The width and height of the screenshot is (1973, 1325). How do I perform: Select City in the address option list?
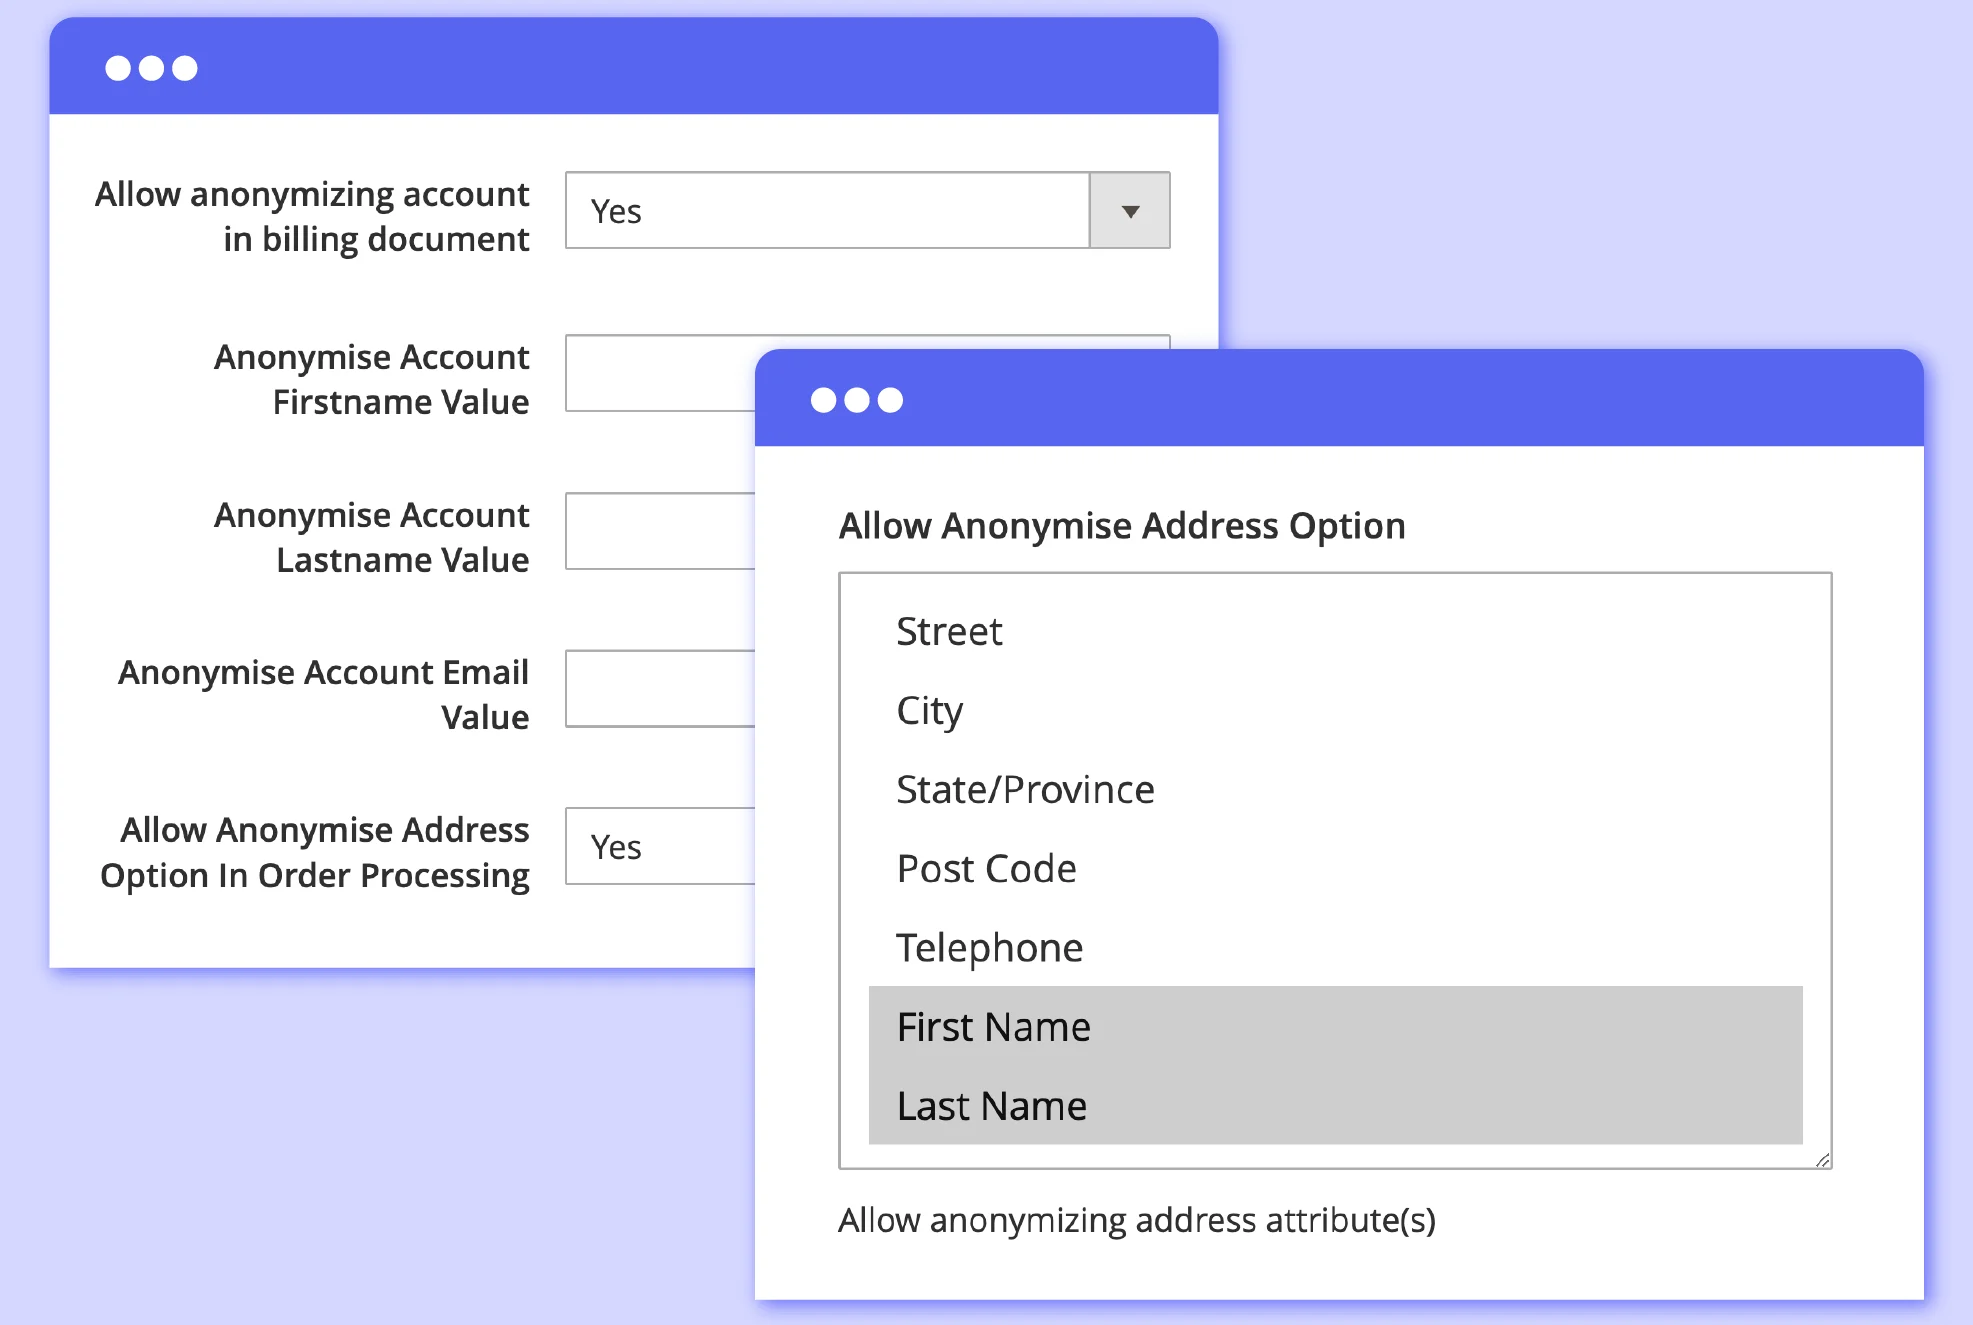pyautogui.click(x=929, y=711)
